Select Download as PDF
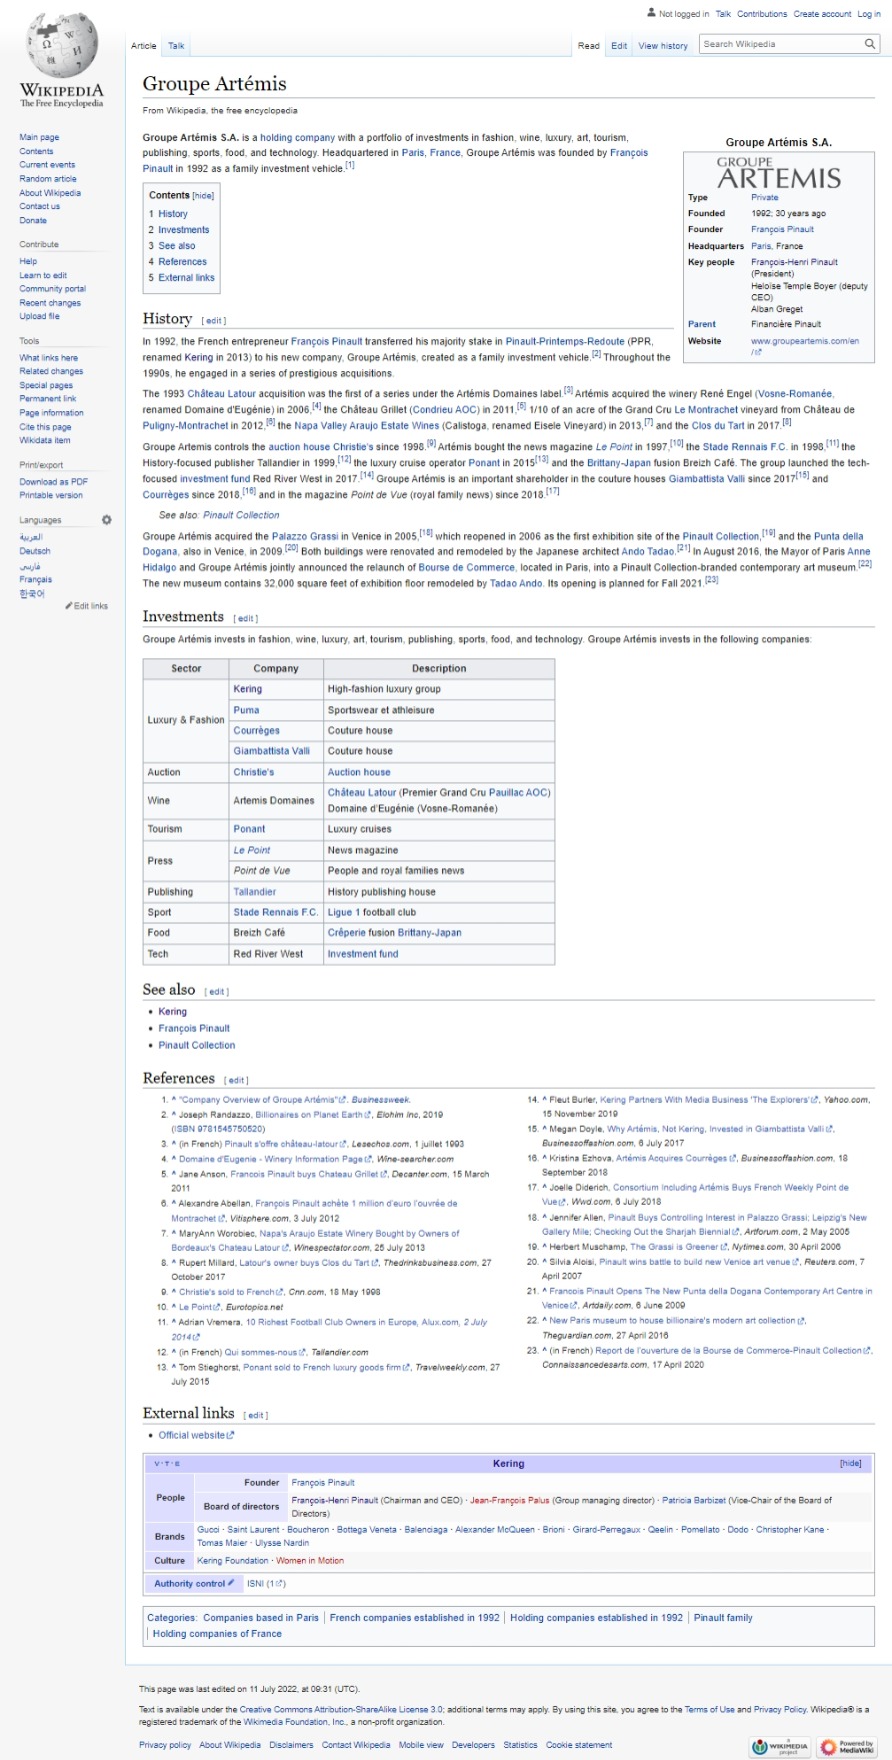 tap(54, 482)
